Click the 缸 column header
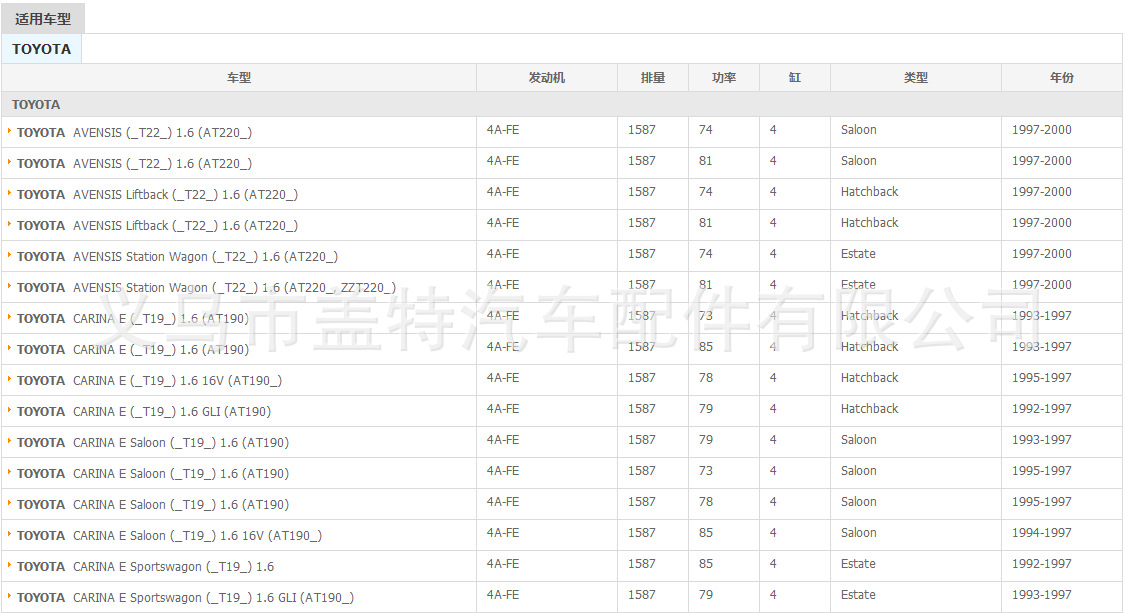1134x613 pixels. 795,77
